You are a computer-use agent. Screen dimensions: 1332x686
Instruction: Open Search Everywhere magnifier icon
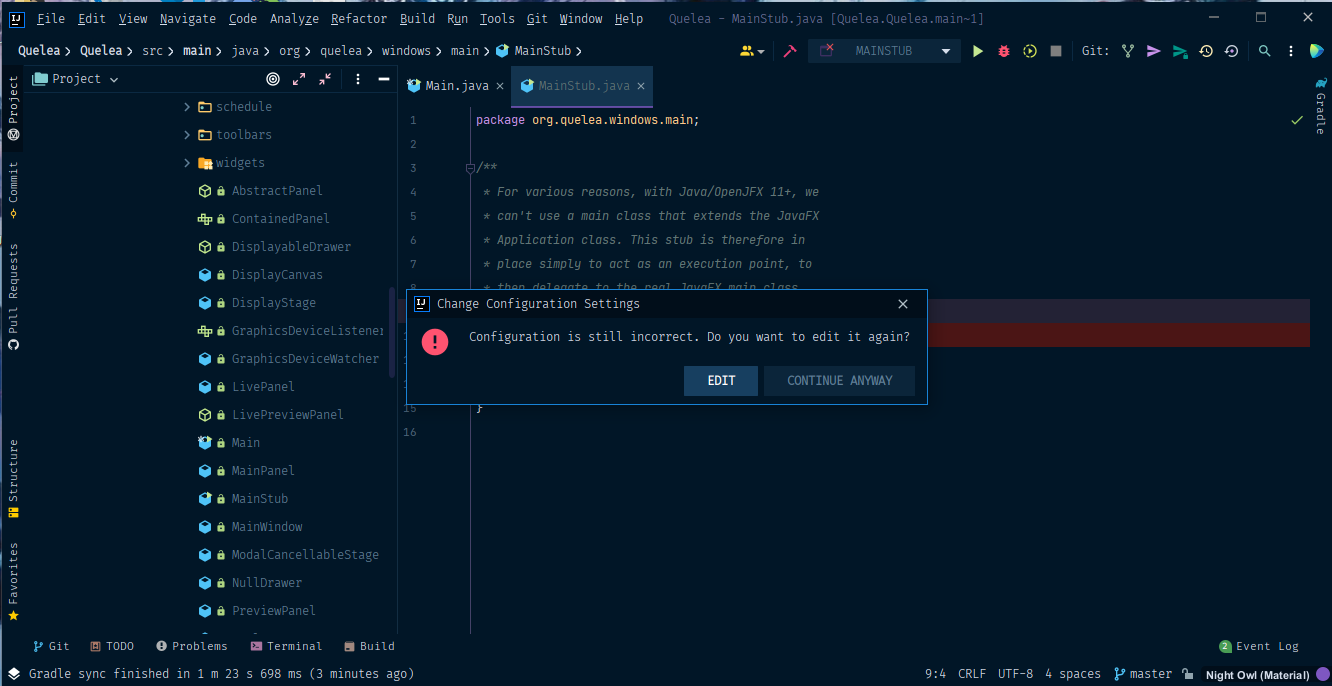(1265, 50)
